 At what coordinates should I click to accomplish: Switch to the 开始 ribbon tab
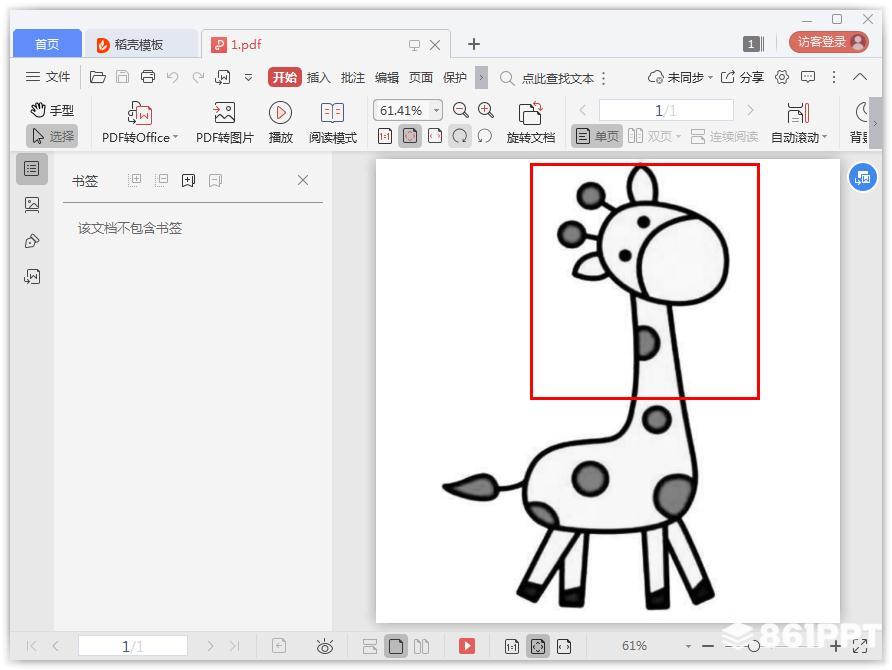pyautogui.click(x=284, y=77)
